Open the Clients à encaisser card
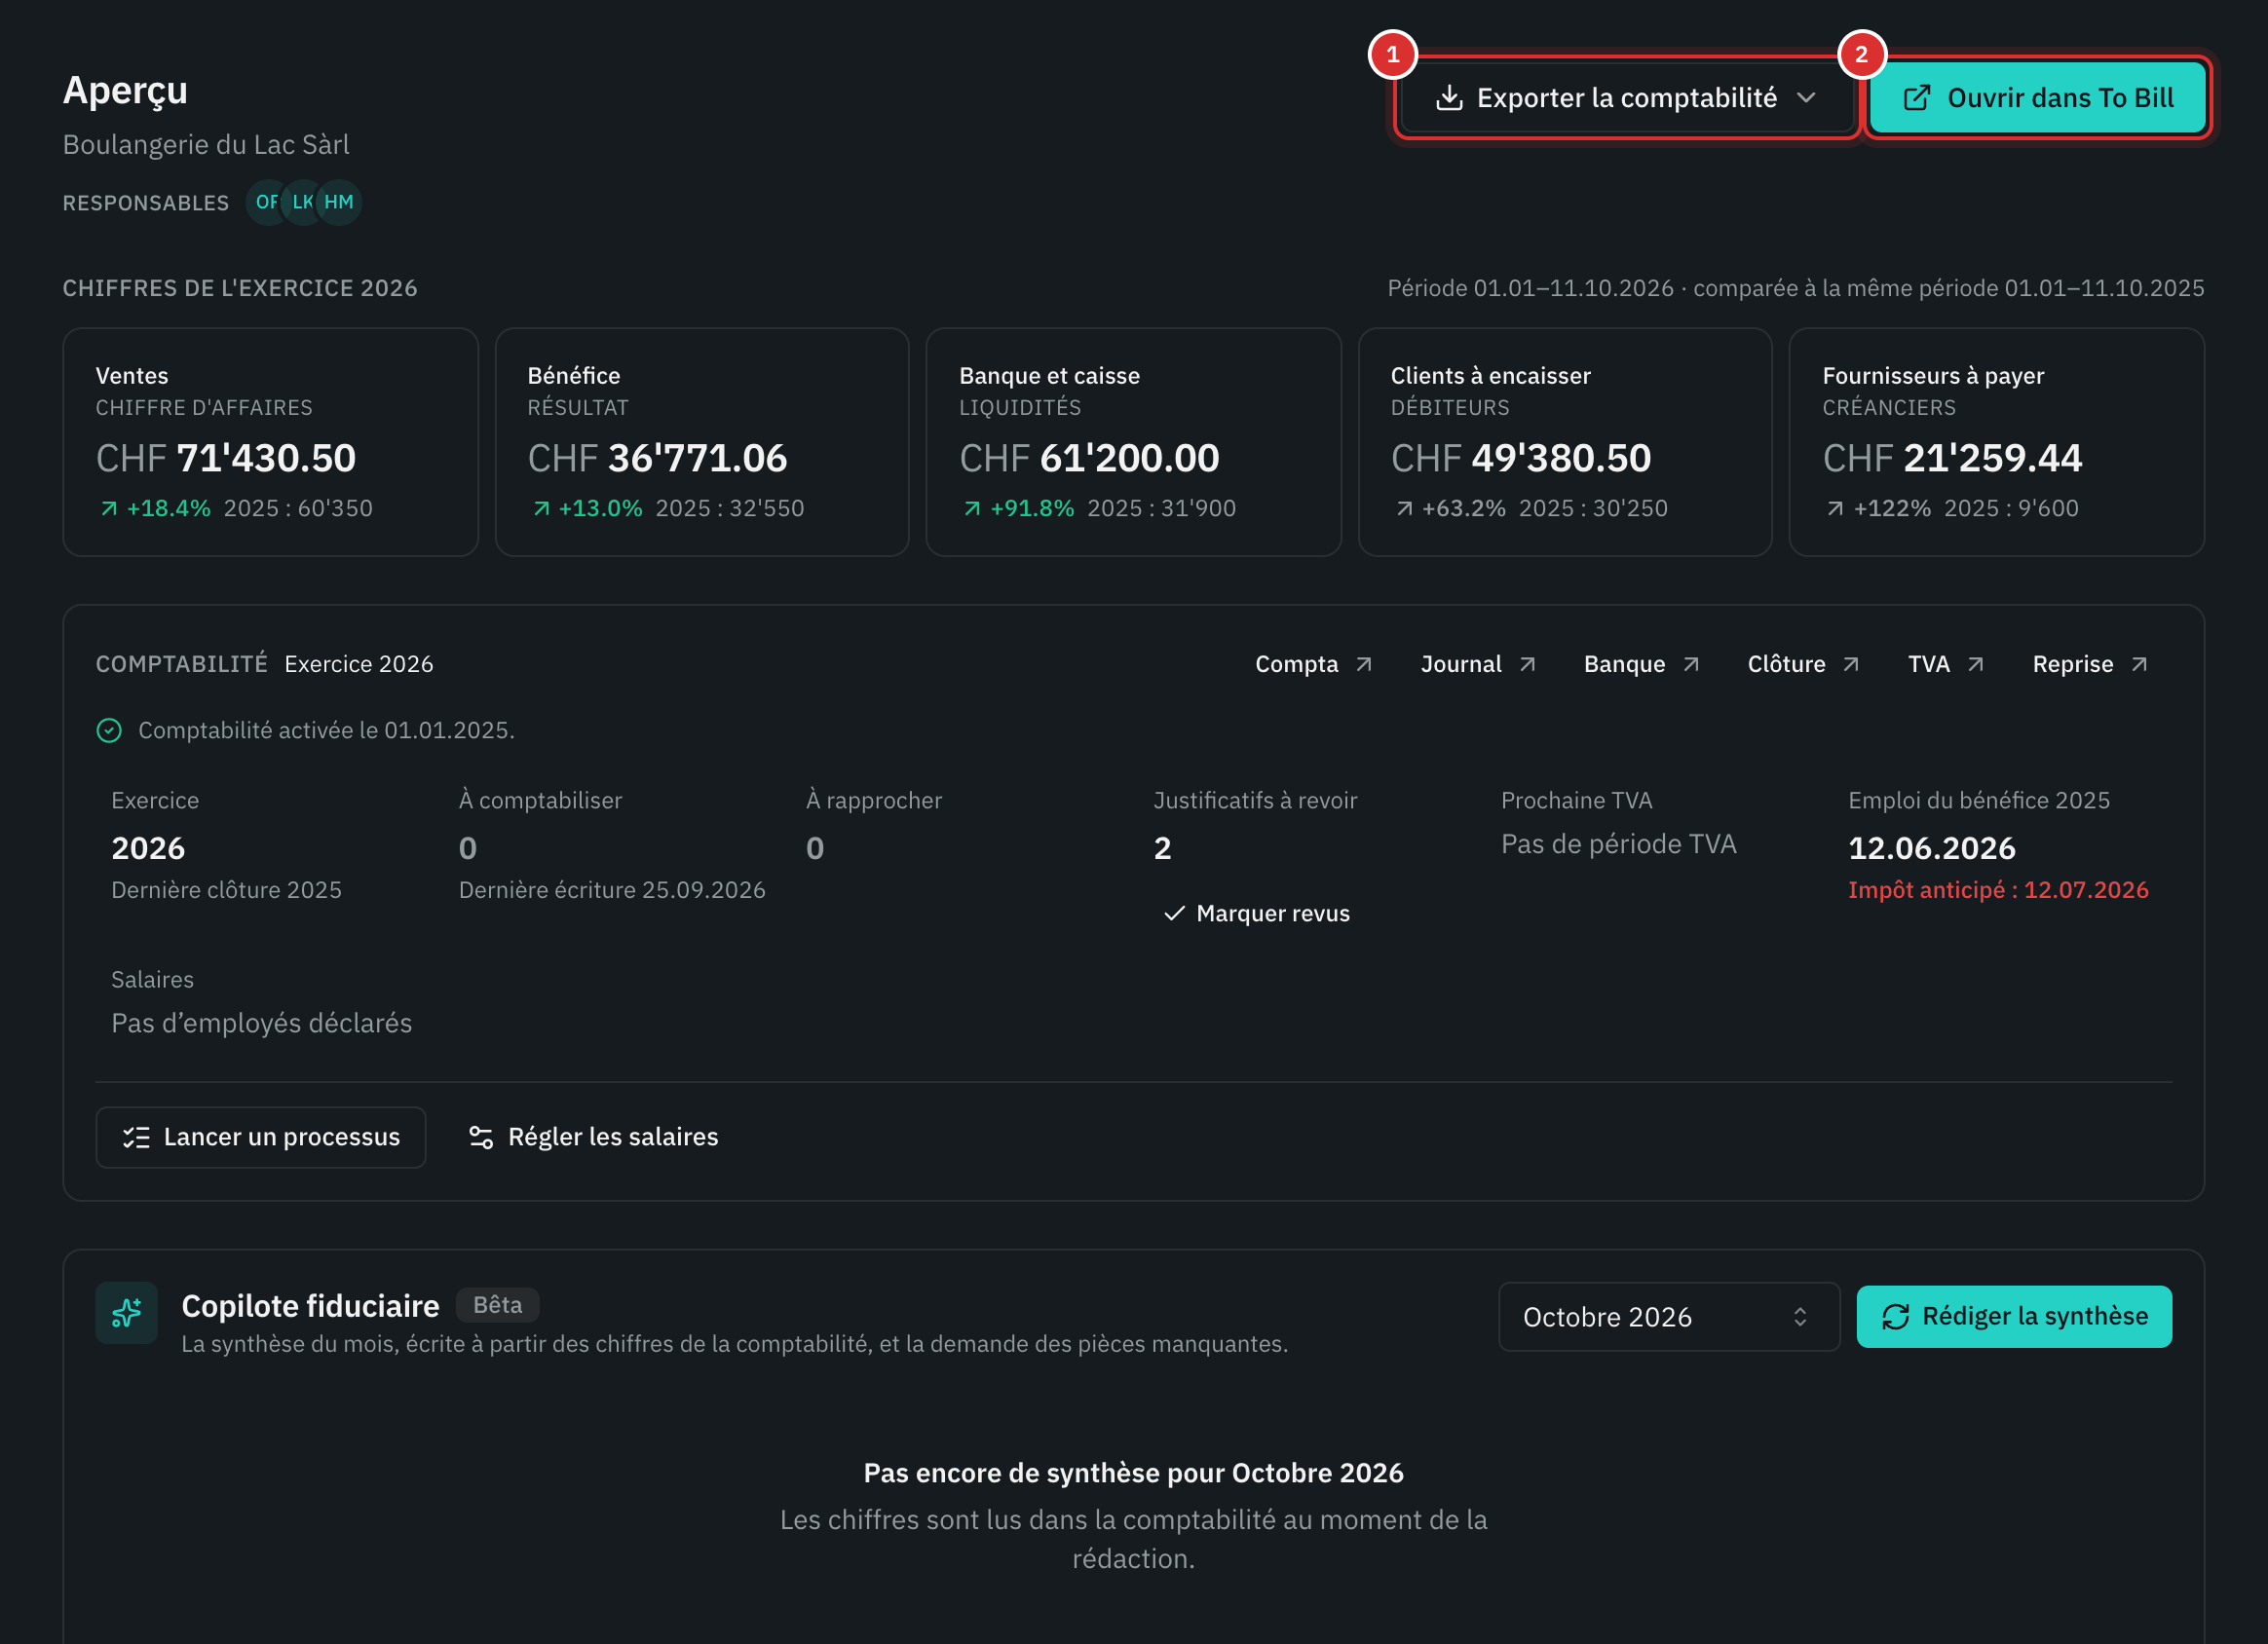Image resolution: width=2268 pixels, height=1644 pixels. tap(1565, 442)
